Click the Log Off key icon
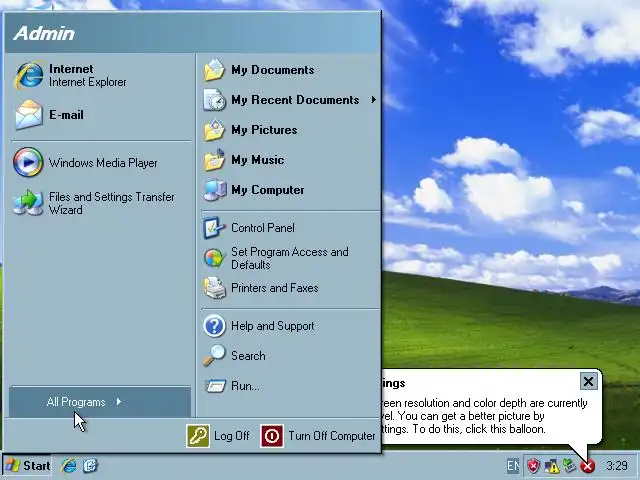 [198, 436]
